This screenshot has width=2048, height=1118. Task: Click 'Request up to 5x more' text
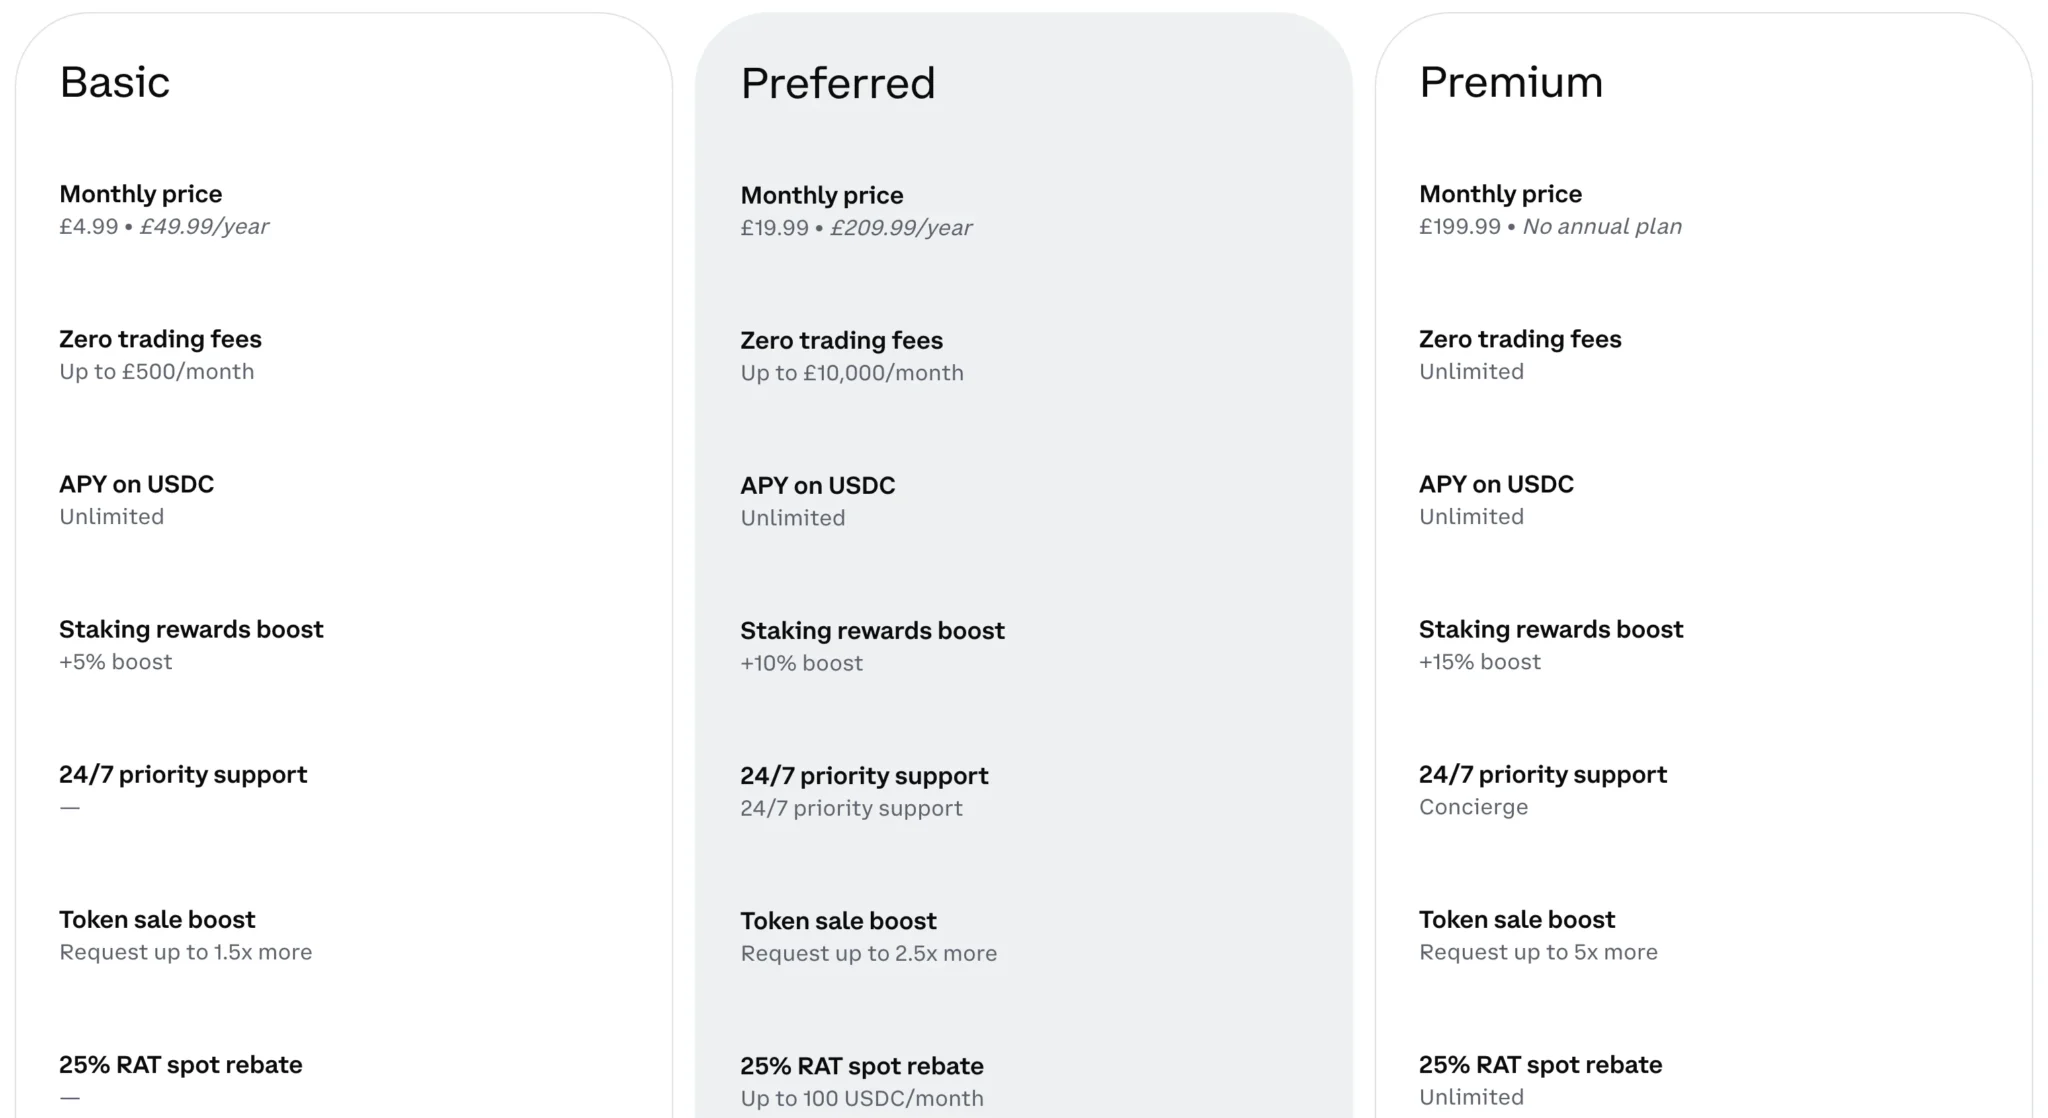pos(1537,952)
